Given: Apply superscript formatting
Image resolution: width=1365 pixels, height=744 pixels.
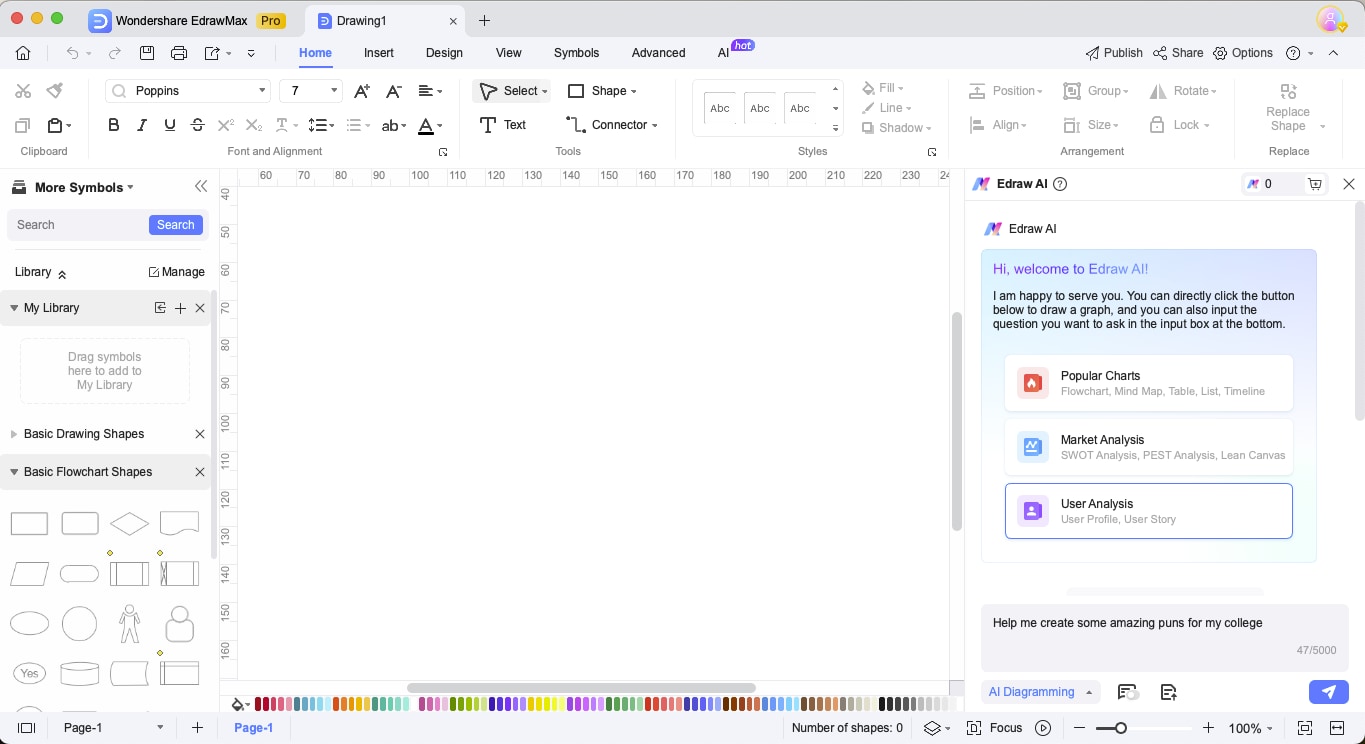Looking at the screenshot, I should (226, 125).
